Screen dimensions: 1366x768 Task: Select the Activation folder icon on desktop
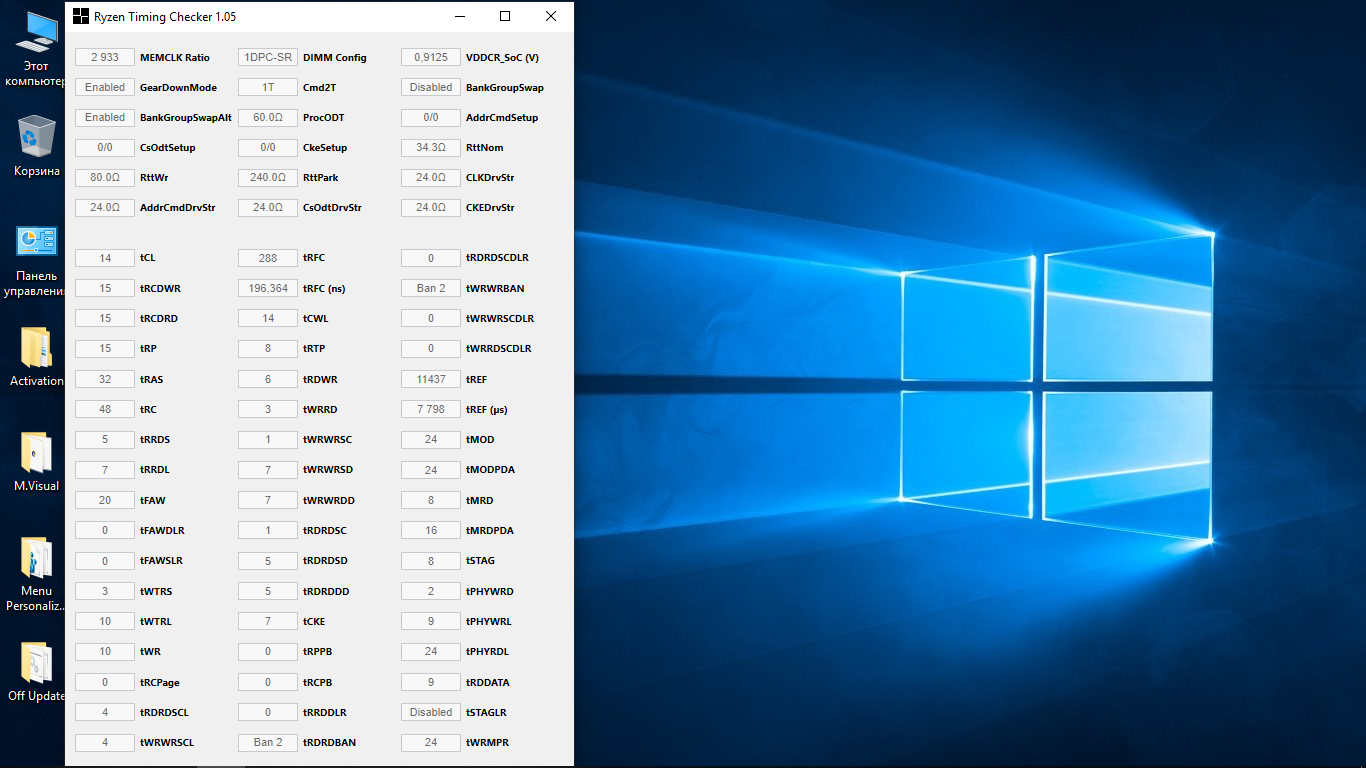pyautogui.click(x=36, y=357)
